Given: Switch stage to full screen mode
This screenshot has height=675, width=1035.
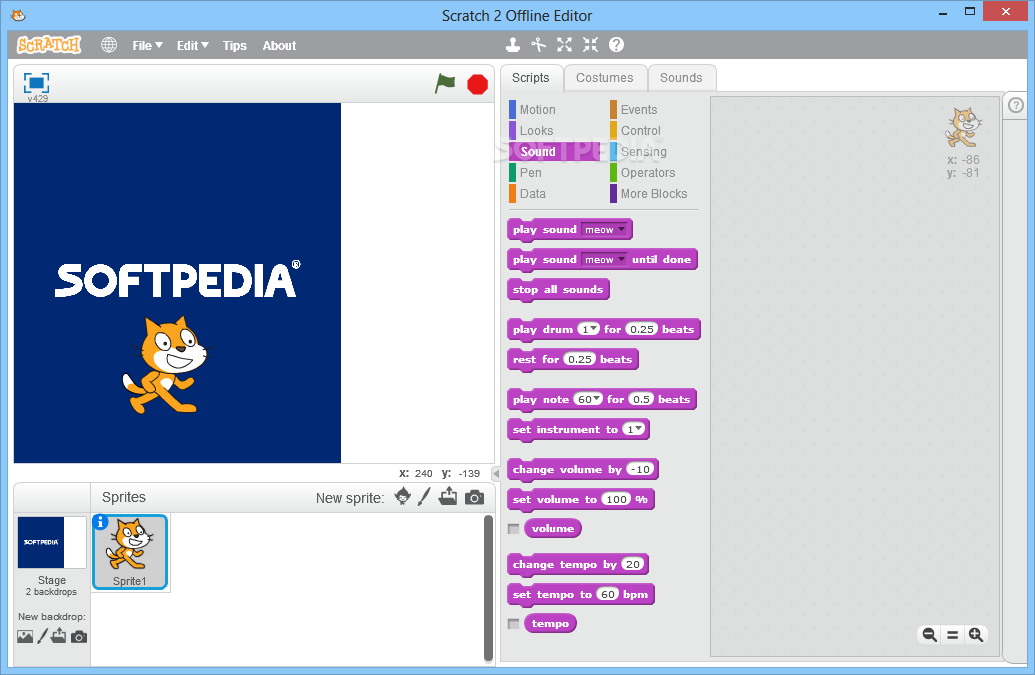Looking at the screenshot, I should 36,83.
